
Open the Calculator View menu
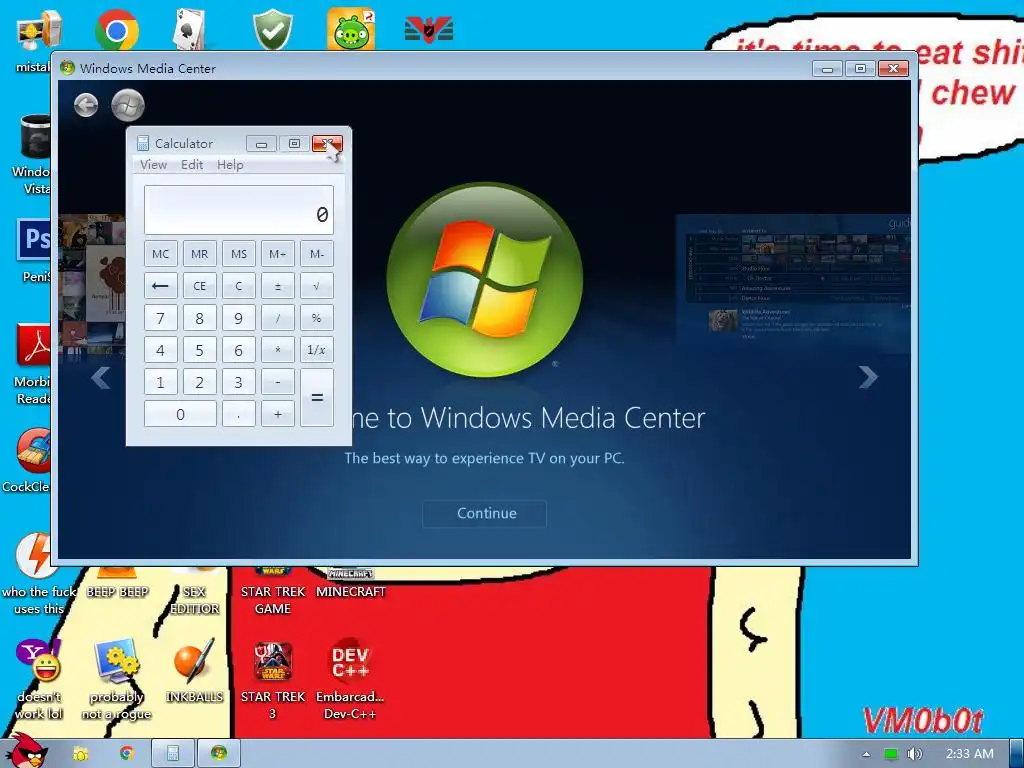[153, 165]
